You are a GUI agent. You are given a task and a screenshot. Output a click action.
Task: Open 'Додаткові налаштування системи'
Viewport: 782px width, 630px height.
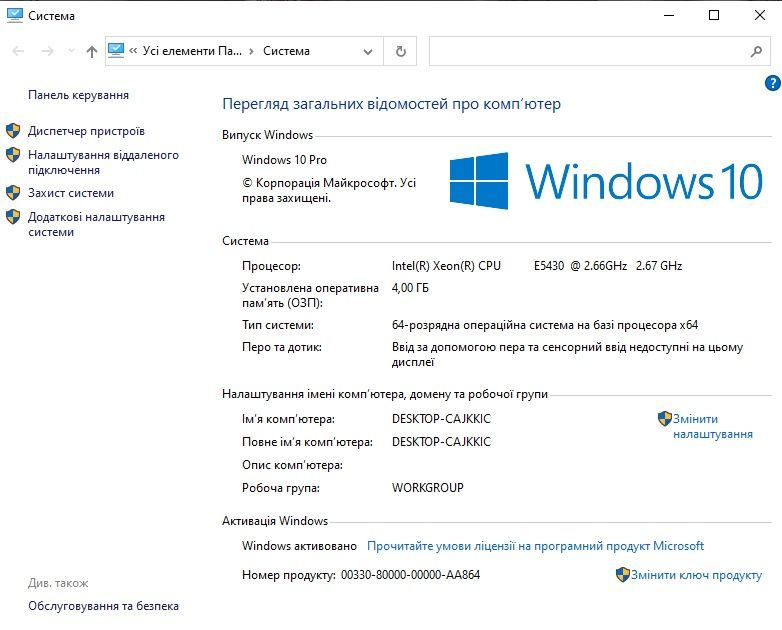coord(96,224)
